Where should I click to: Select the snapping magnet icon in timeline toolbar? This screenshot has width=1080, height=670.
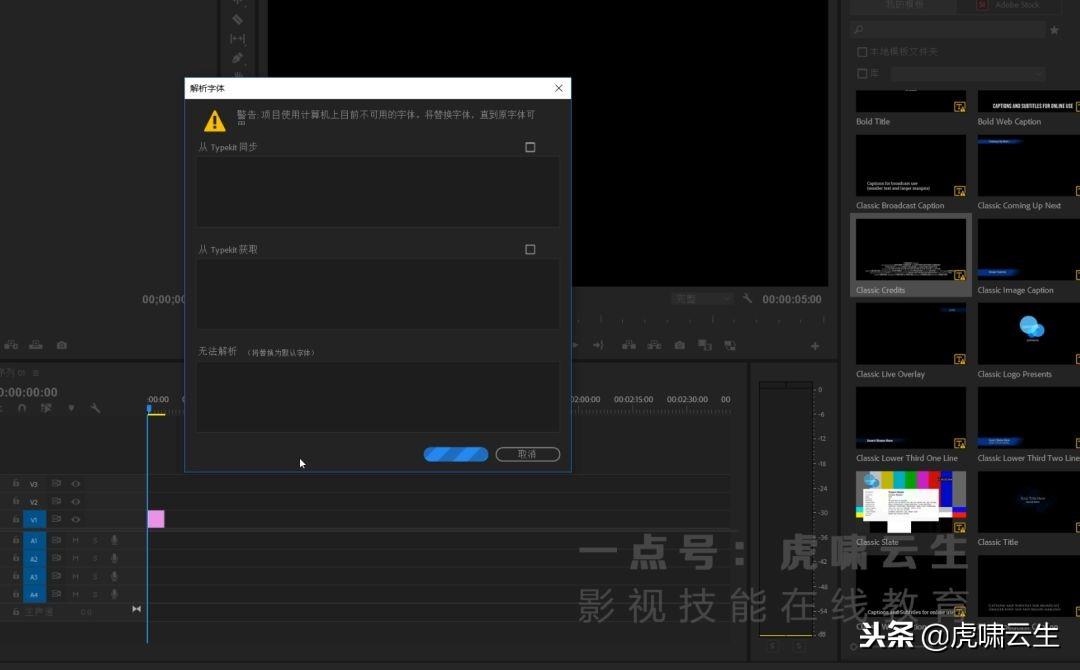[x=22, y=408]
